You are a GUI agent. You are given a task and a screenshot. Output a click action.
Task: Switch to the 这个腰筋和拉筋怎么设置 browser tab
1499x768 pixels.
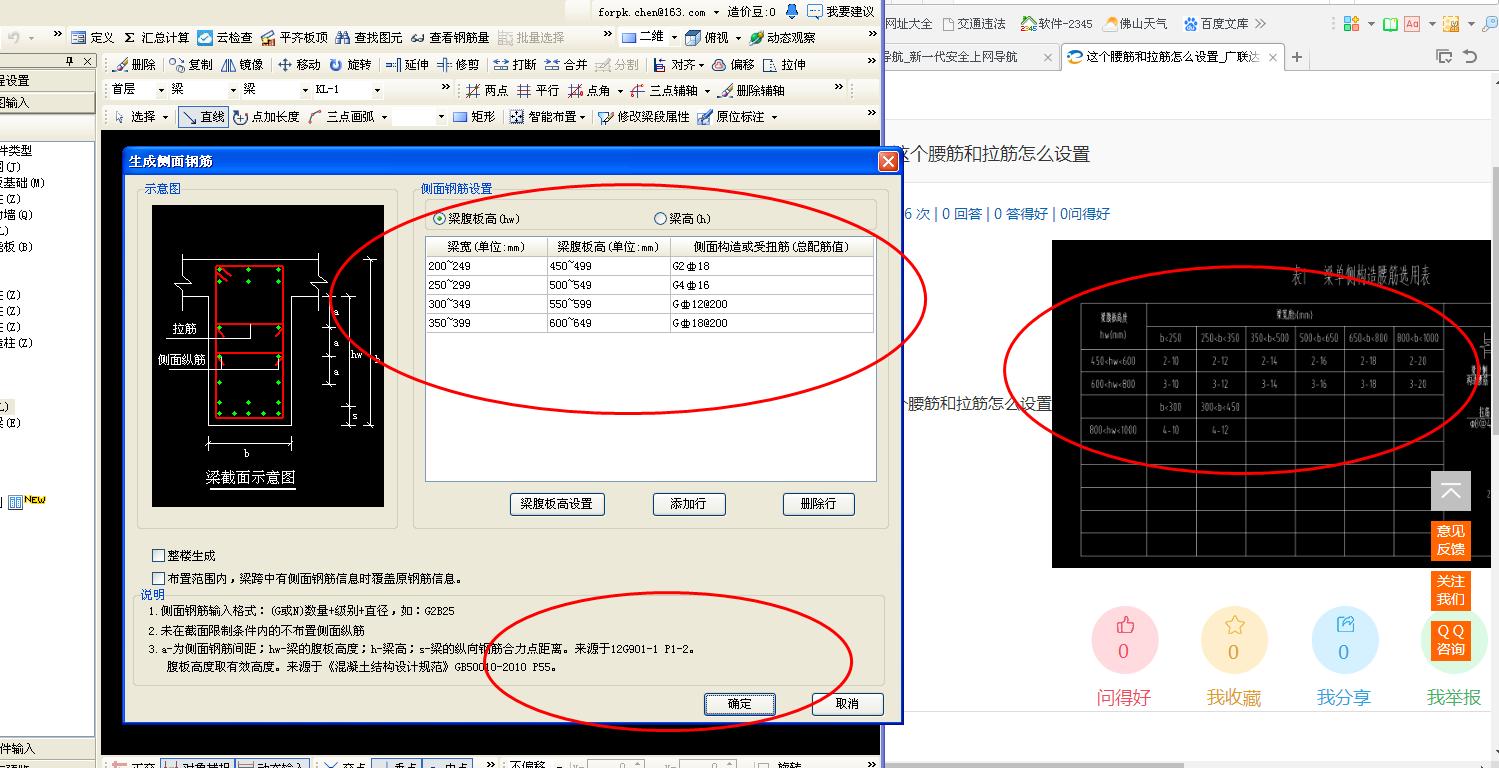tap(1172, 57)
